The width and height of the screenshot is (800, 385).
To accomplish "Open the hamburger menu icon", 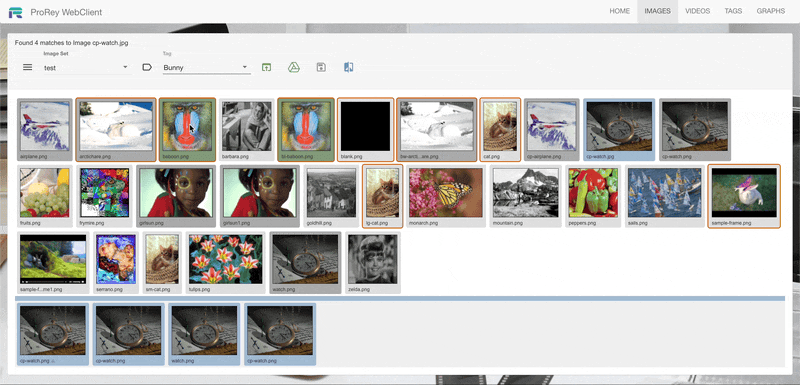I will (x=28, y=67).
